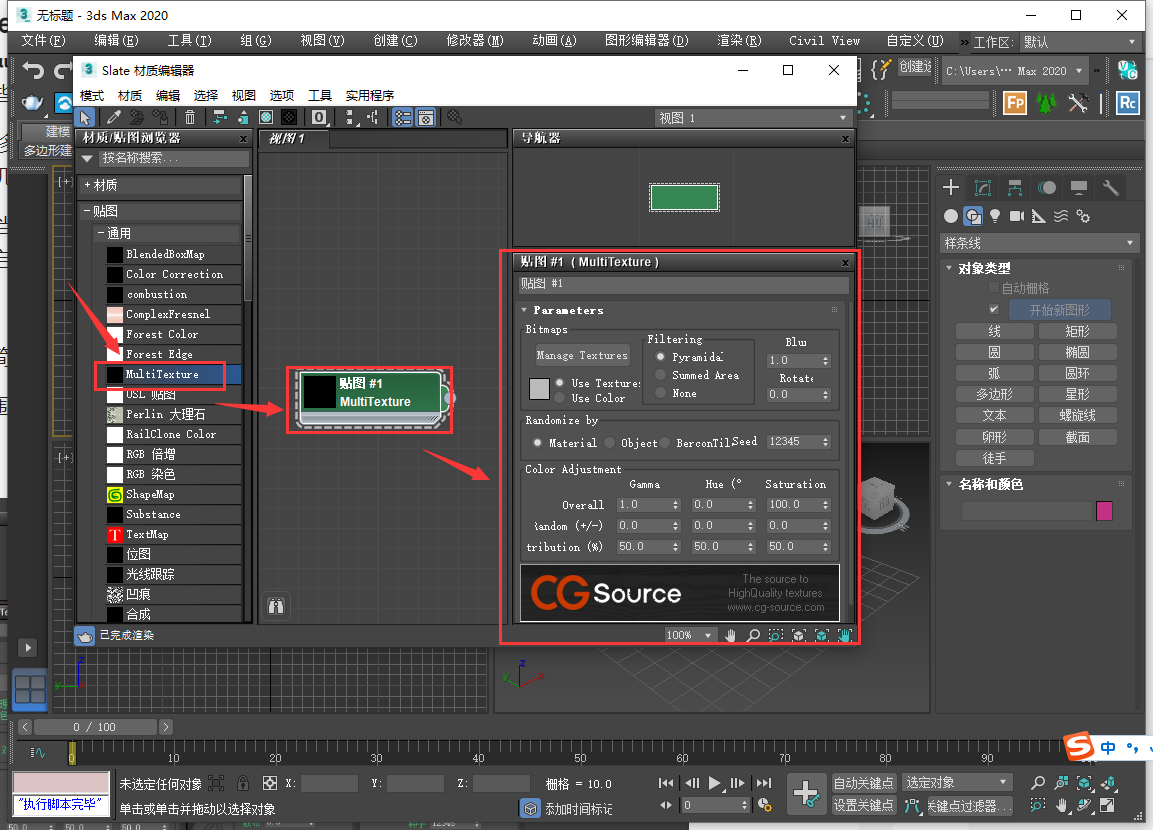Select the Cameras creation icon
The height and width of the screenshot is (830, 1153).
coord(1016,215)
